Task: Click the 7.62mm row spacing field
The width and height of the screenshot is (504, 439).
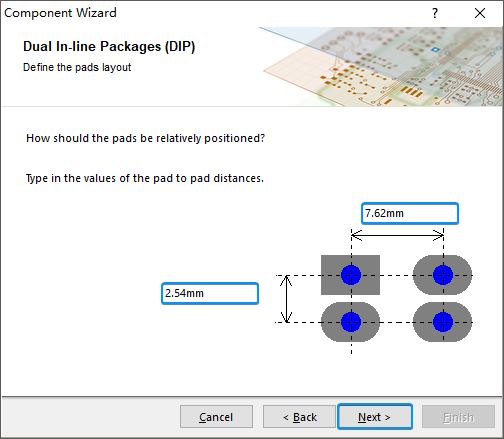Action: 410,213
